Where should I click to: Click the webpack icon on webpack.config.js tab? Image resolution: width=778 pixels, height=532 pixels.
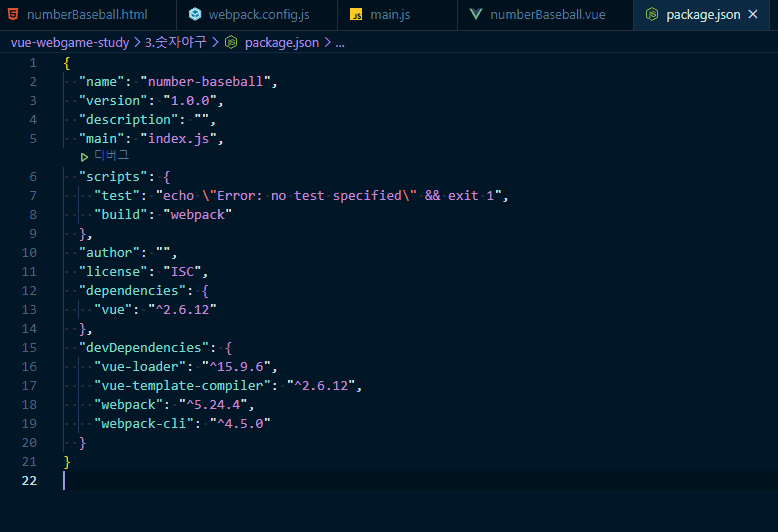pos(195,14)
